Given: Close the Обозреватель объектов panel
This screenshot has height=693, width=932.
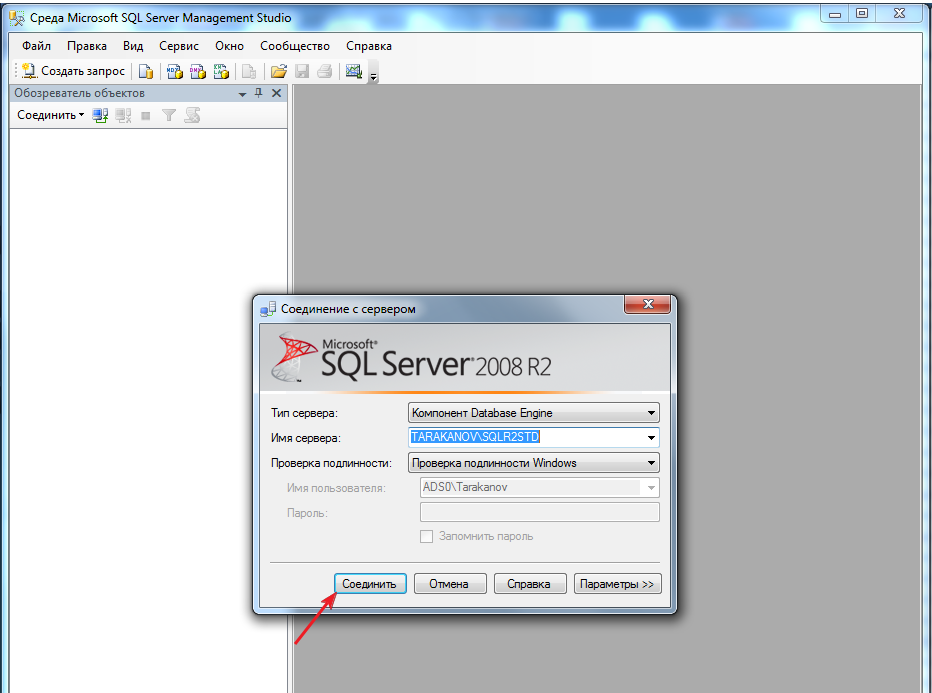Looking at the screenshot, I should click(x=276, y=93).
